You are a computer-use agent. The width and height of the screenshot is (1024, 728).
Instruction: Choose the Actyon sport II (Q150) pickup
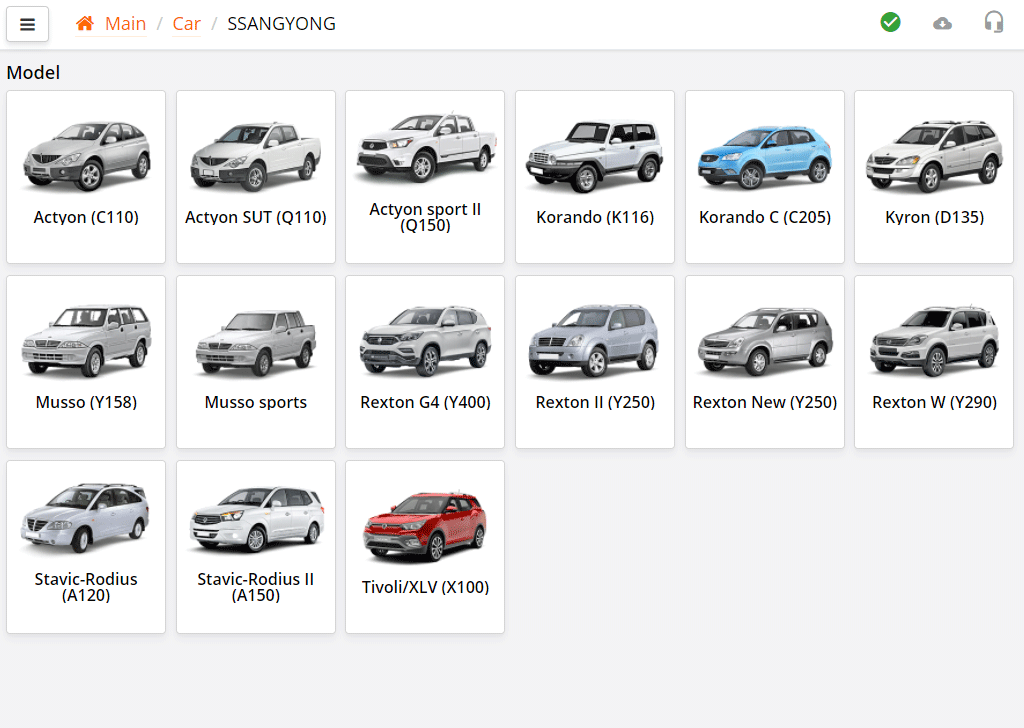424,177
